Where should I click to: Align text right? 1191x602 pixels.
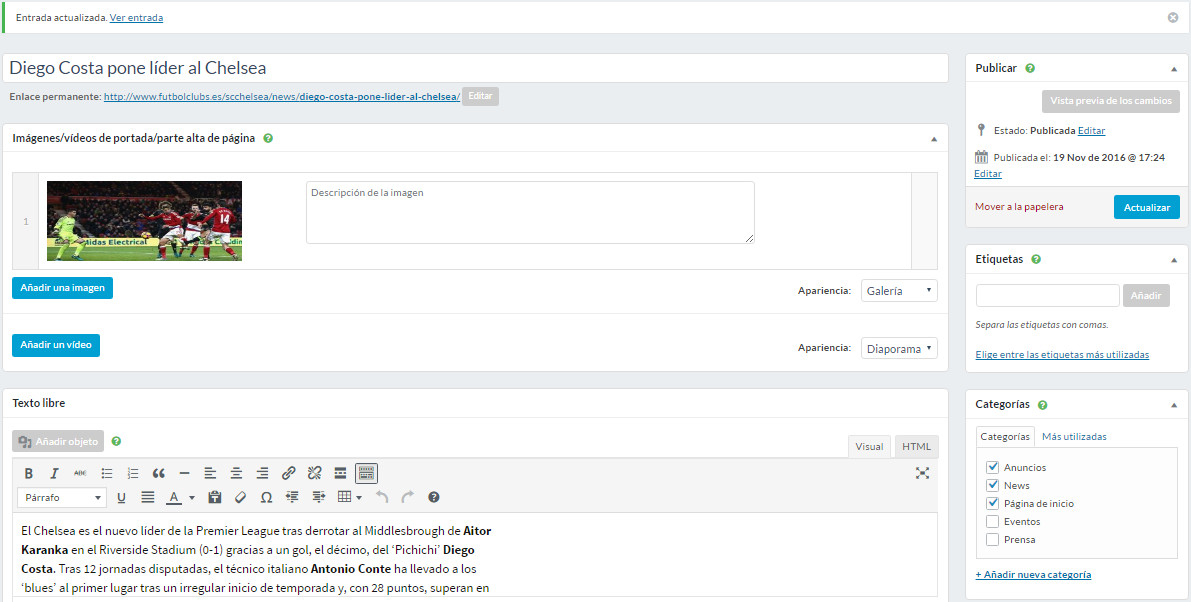(x=262, y=474)
